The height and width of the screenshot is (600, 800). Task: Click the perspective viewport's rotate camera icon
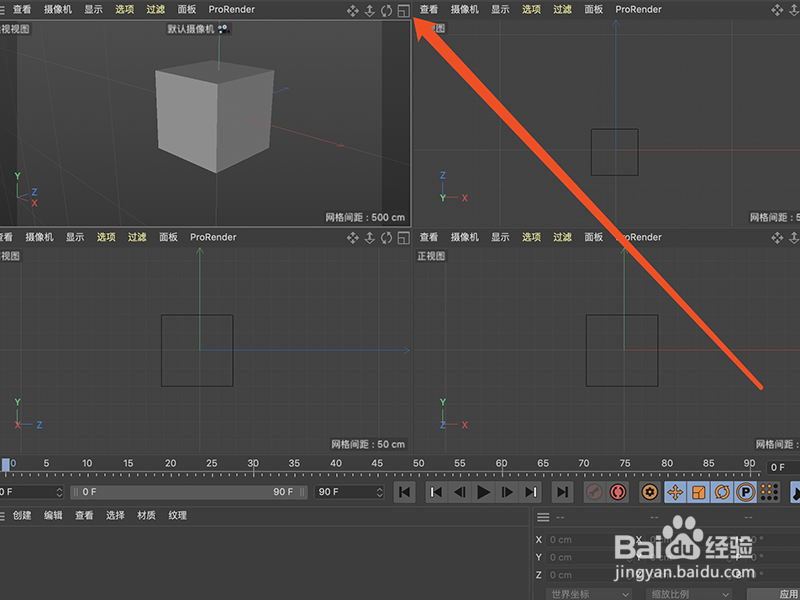387,10
